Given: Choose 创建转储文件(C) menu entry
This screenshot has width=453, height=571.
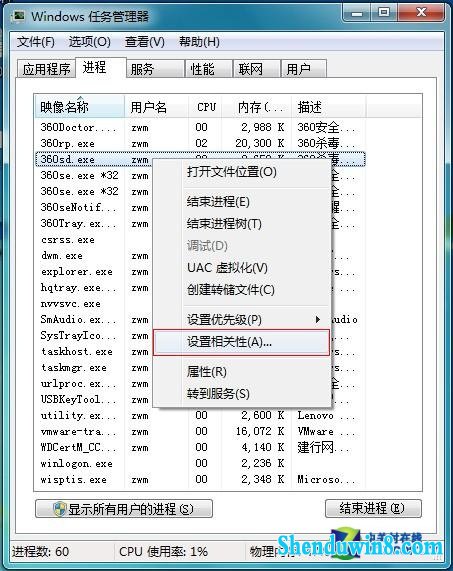Looking at the screenshot, I should [x=241, y=290].
